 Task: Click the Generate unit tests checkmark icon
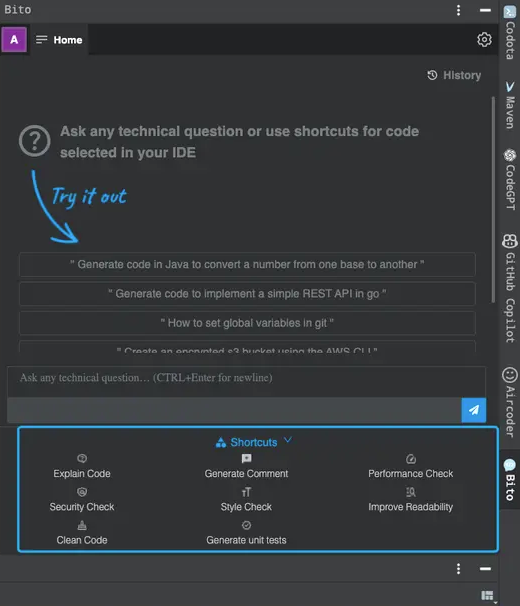246,525
